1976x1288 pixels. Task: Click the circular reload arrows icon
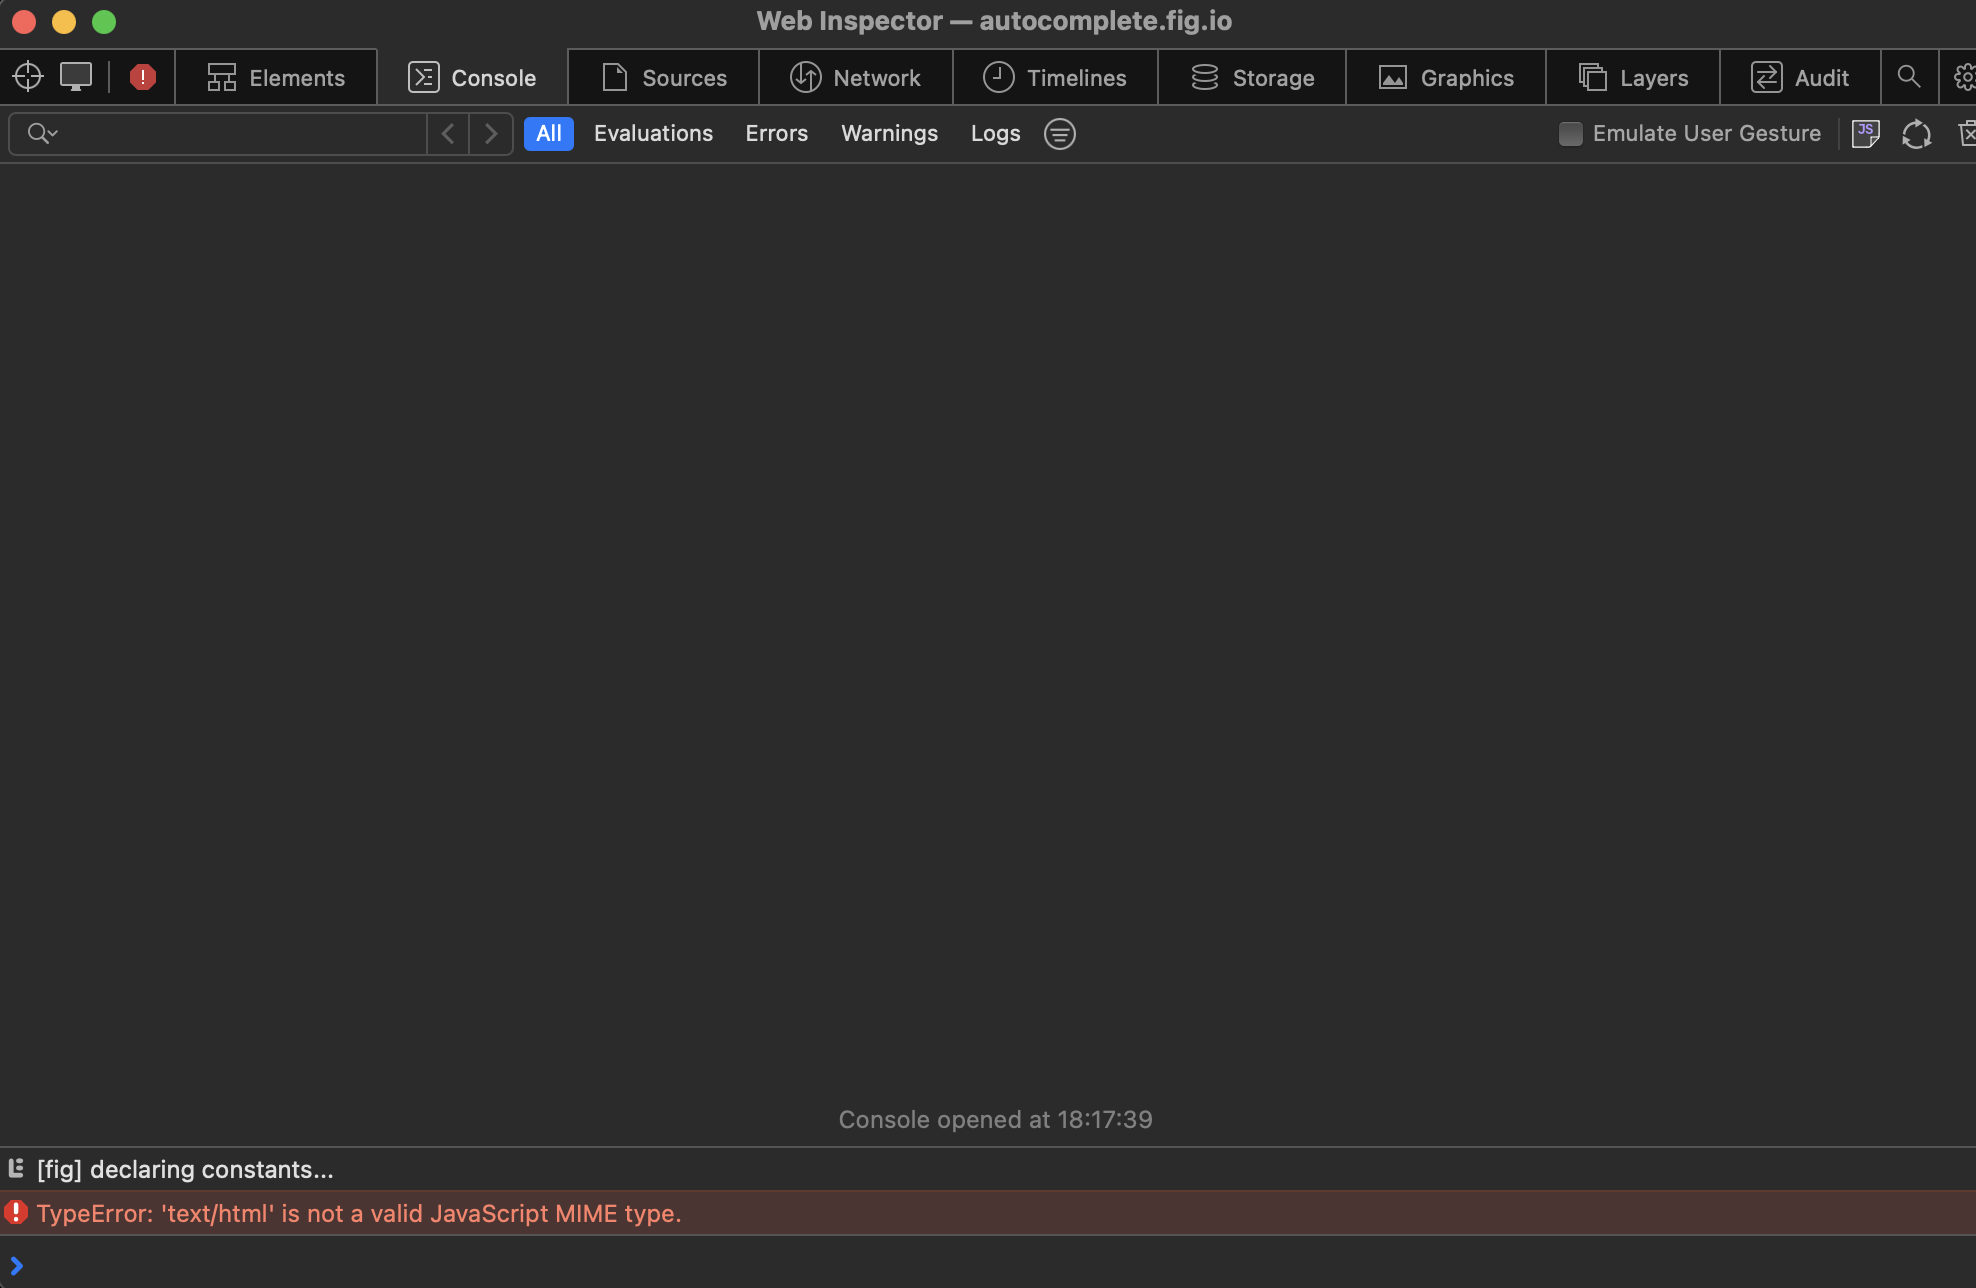(x=1916, y=133)
